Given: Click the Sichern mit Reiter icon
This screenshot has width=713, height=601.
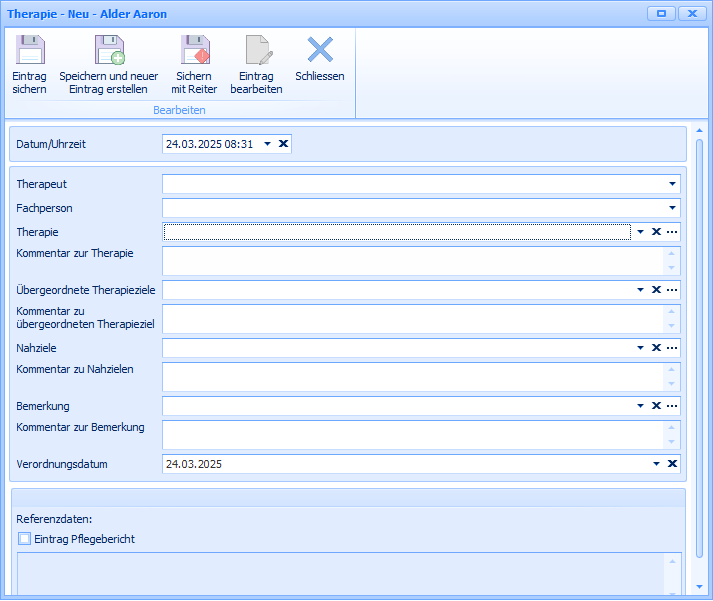Looking at the screenshot, I should tap(194, 51).
